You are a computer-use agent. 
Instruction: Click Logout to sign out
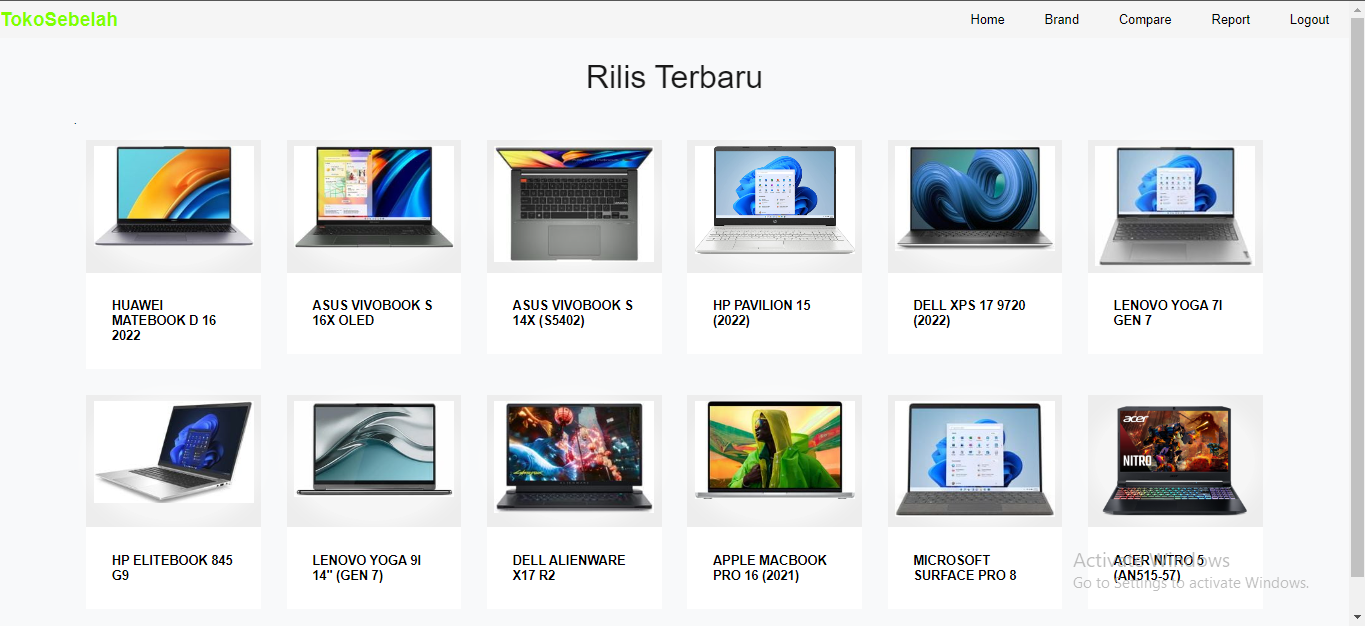pyautogui.click(x=1309, y=19)
